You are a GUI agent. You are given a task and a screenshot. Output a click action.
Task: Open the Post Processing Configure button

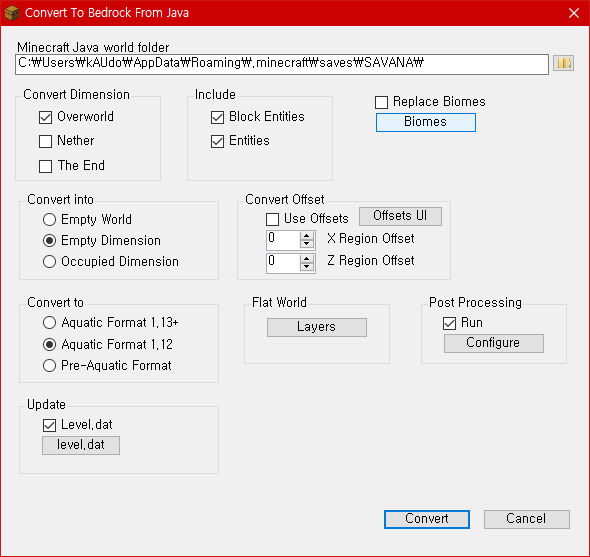494,343
